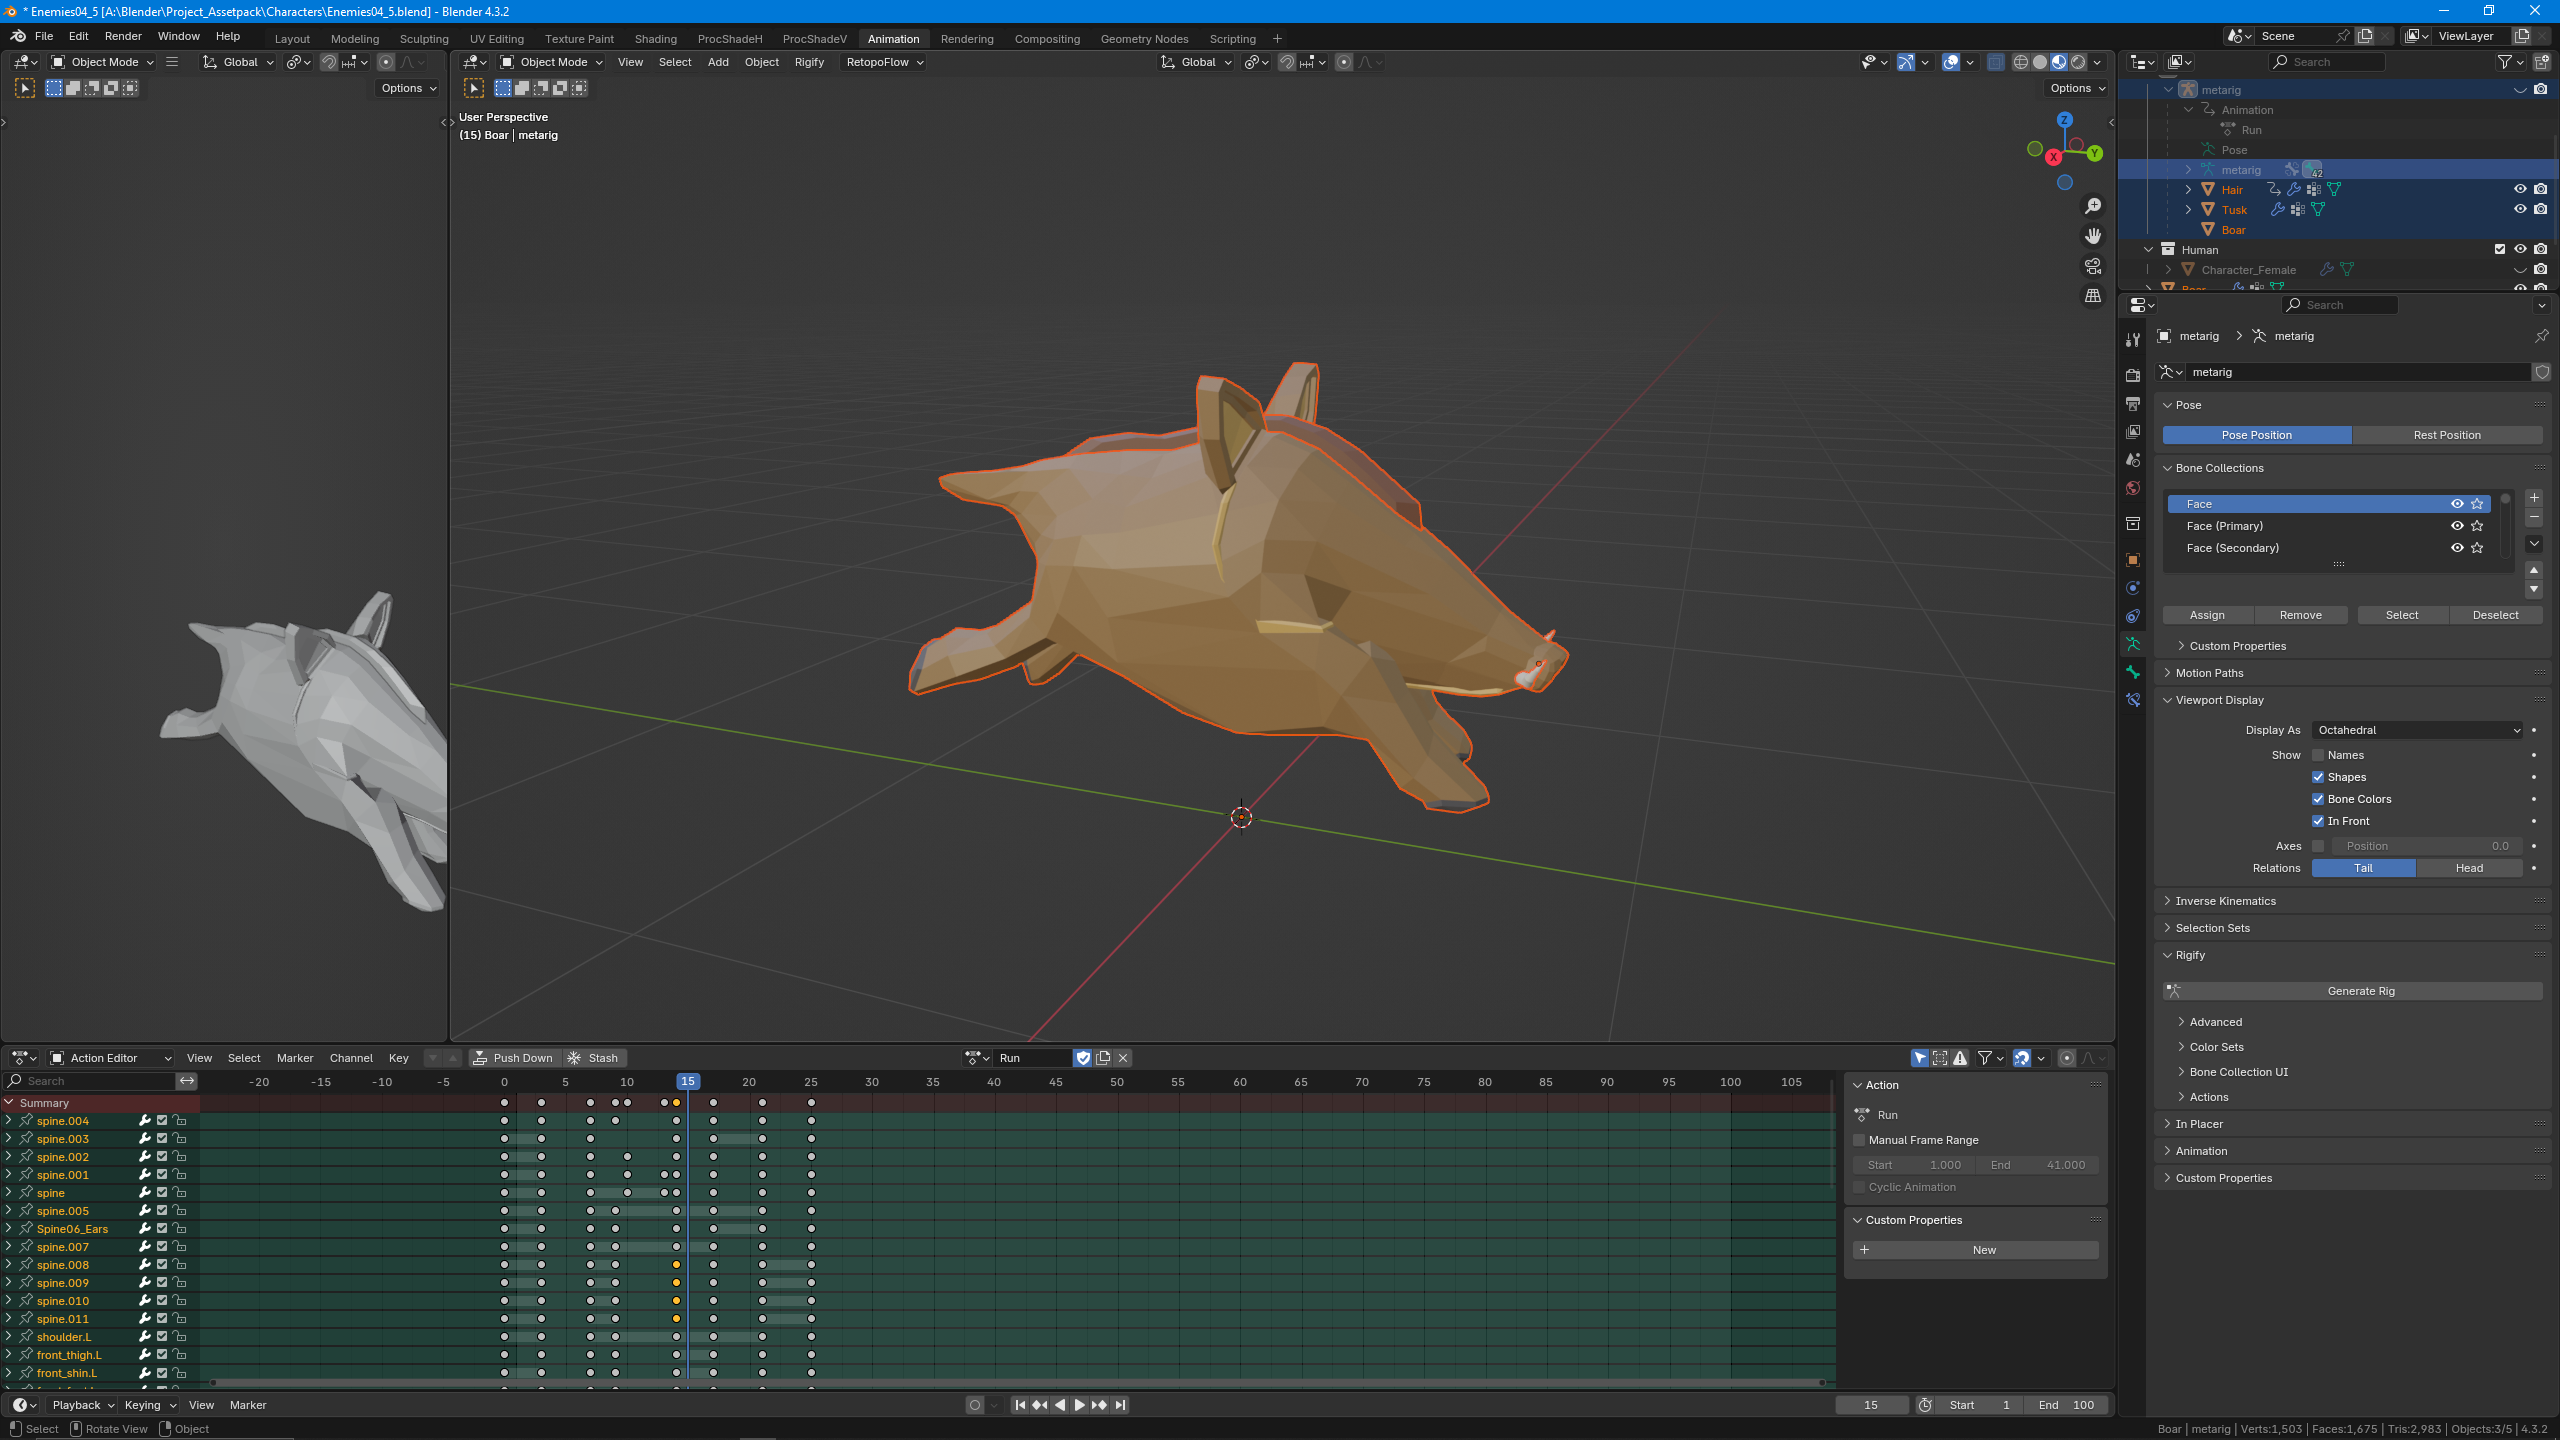Expand the Inverse Kinematics panel
Viewport: 2560px width, 1440px height.
(x=2225, y=901)
